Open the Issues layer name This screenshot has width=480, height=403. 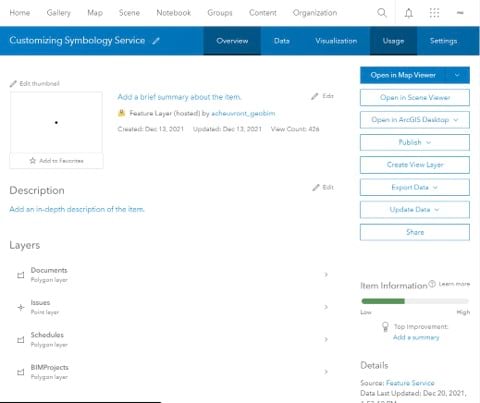[x=40, y=302]
